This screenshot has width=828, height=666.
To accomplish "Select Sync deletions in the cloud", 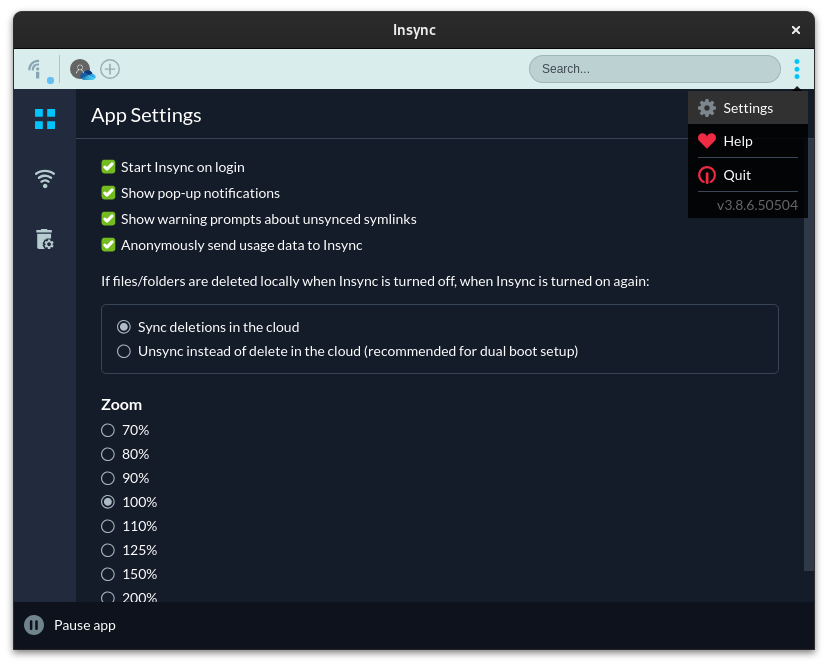I will [124, 326].
